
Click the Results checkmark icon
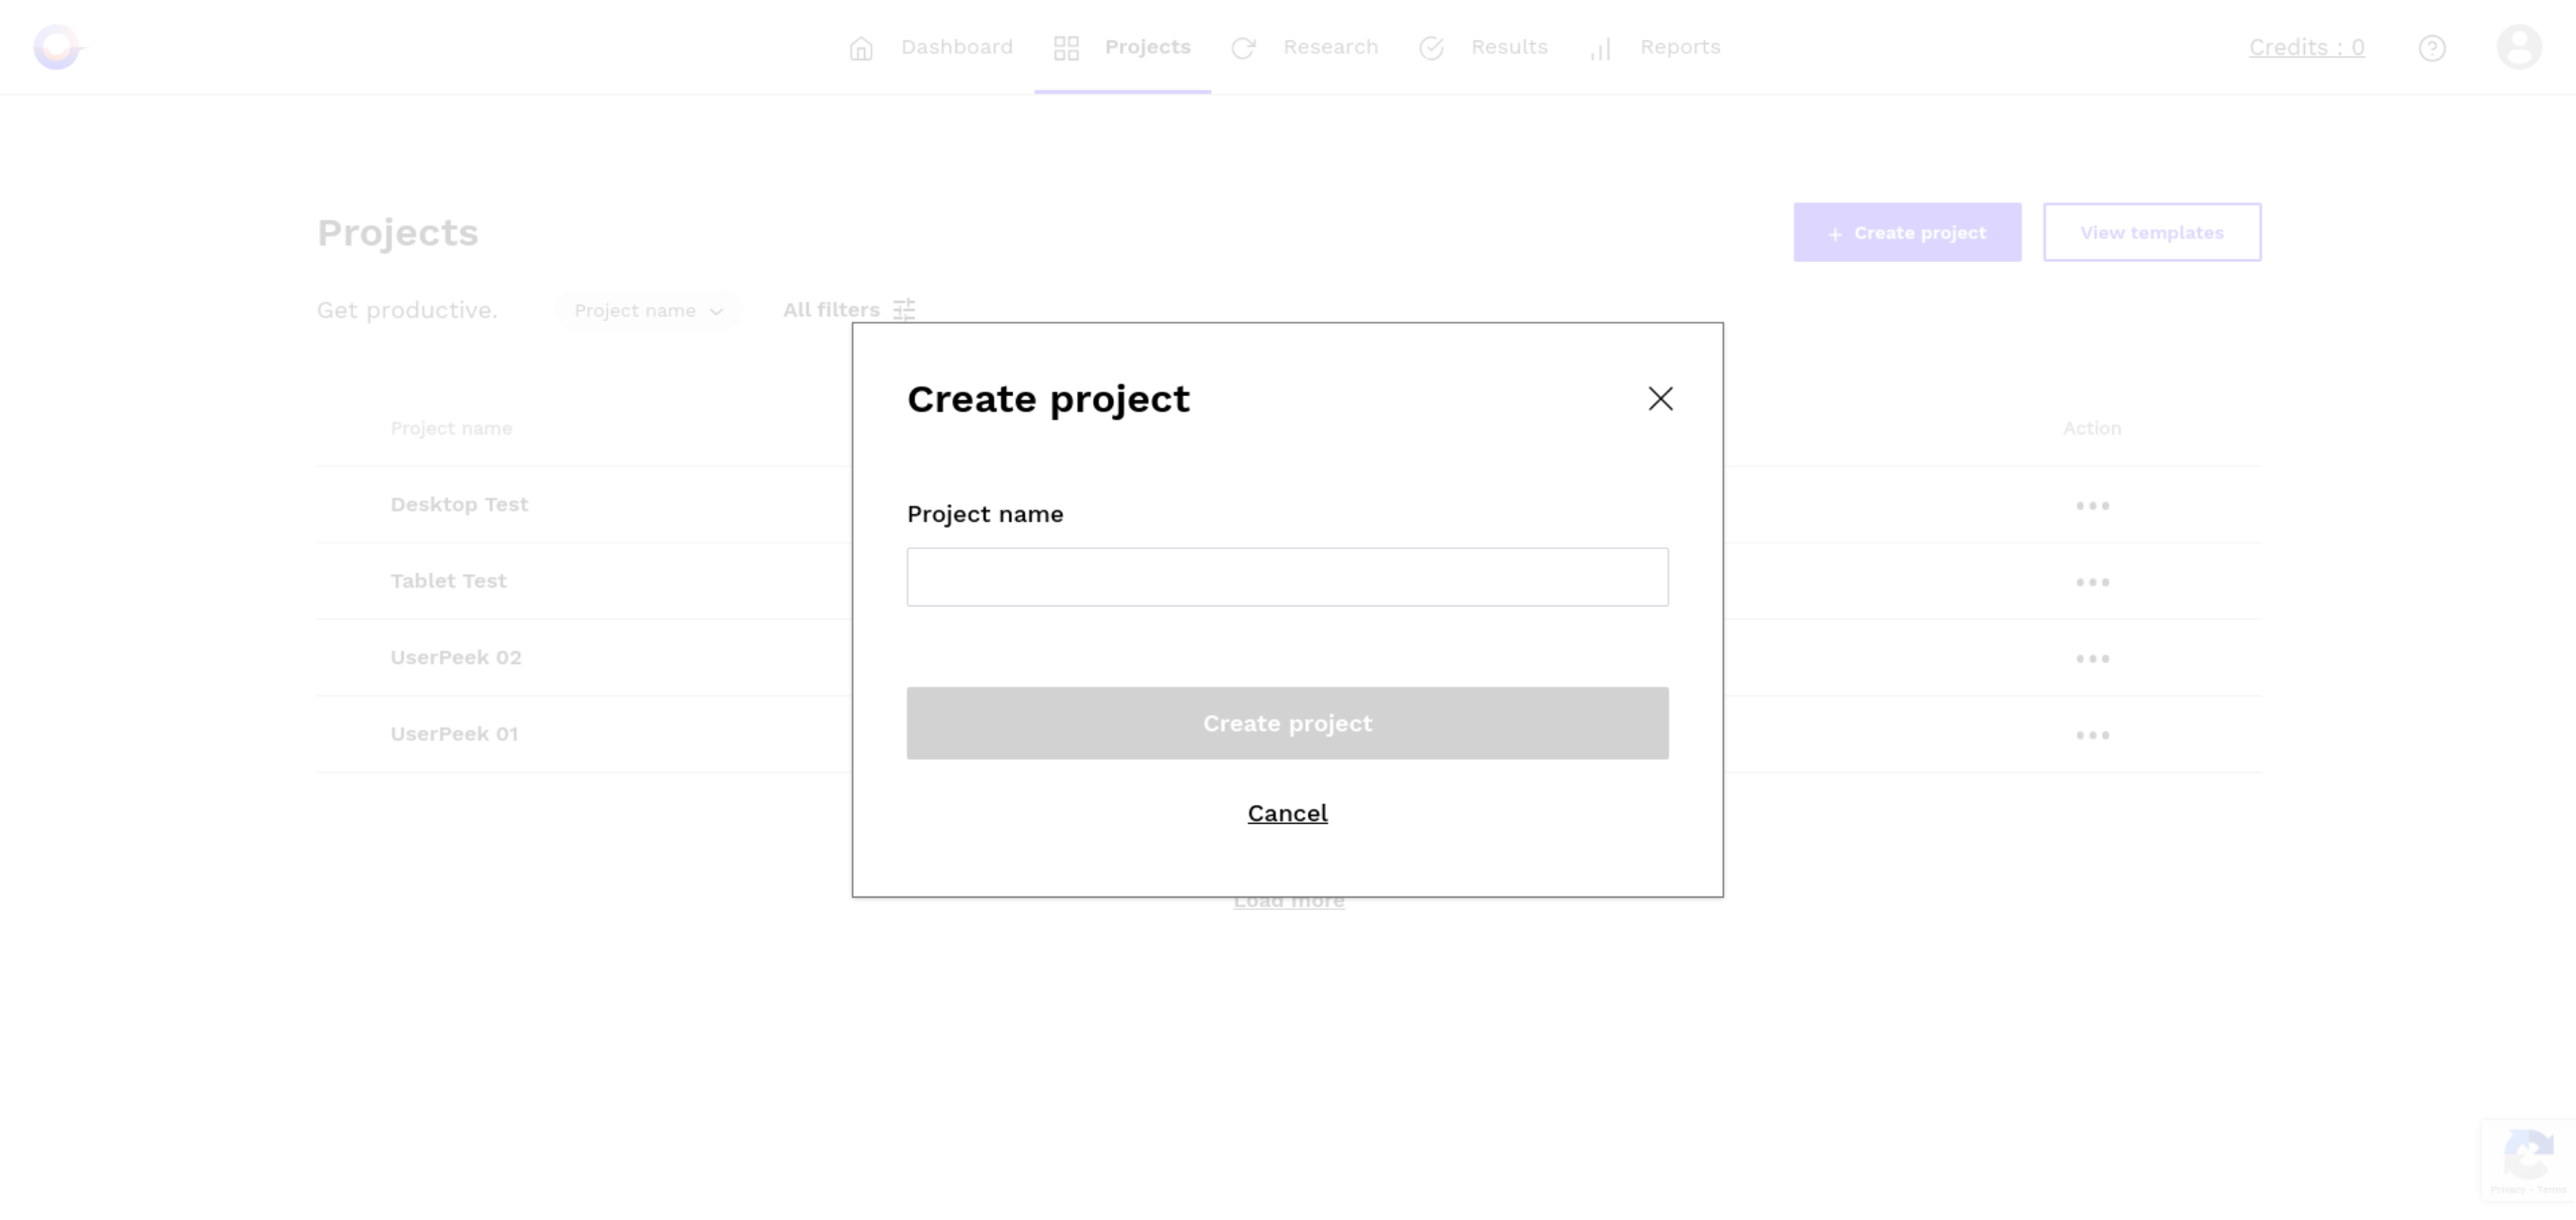pos(1431,46)
